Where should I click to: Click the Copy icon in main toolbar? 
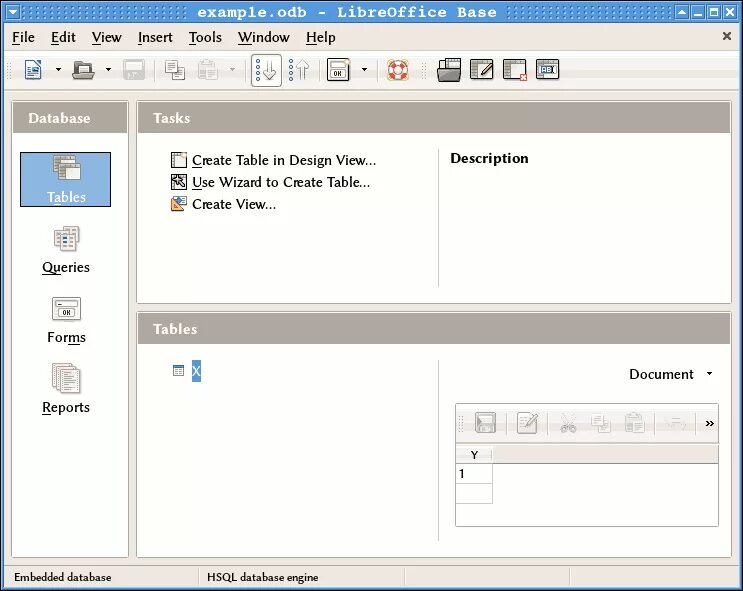(x=175, y=70)
